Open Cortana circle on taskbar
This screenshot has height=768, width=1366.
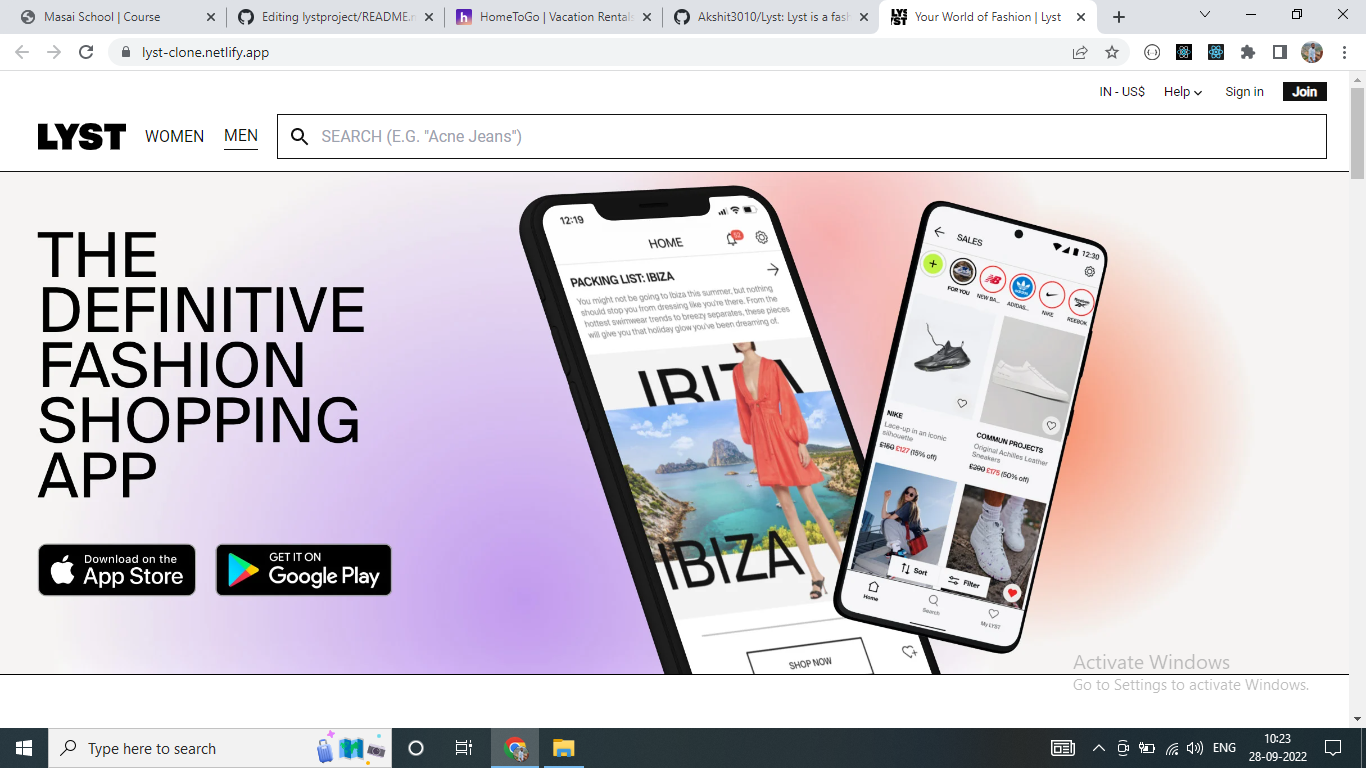pos(416,748)
